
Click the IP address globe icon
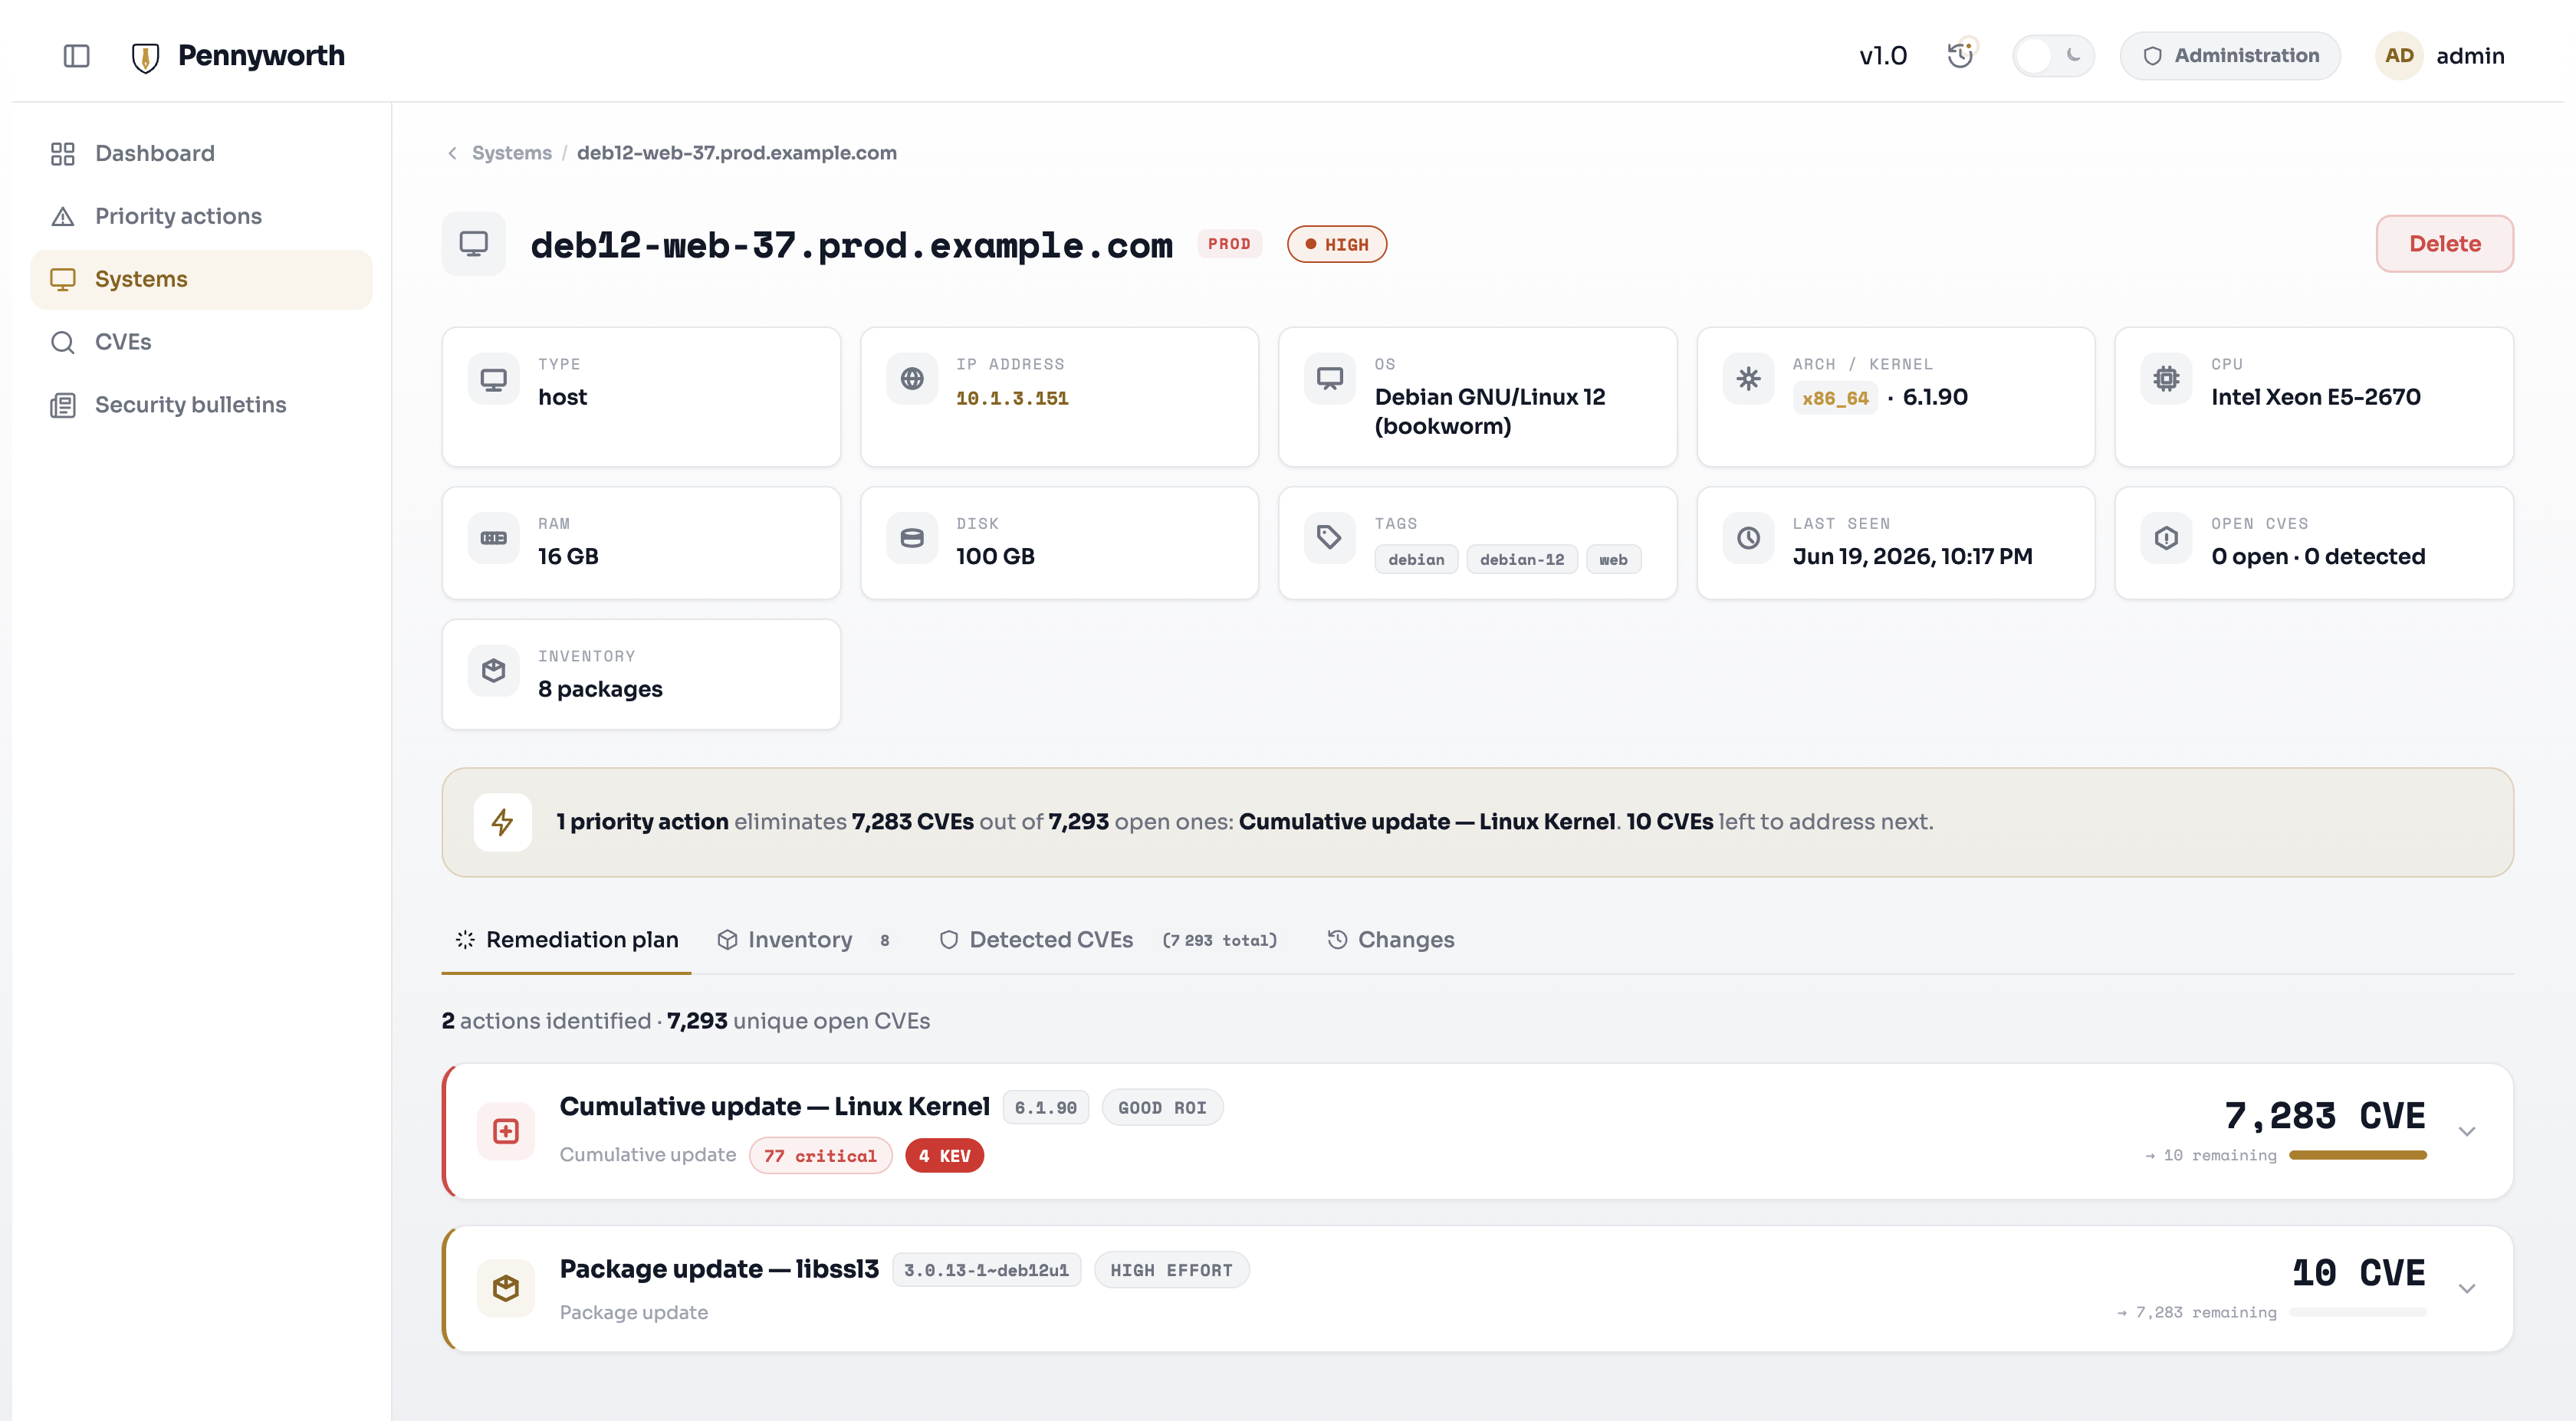click(x=912, y=379)
